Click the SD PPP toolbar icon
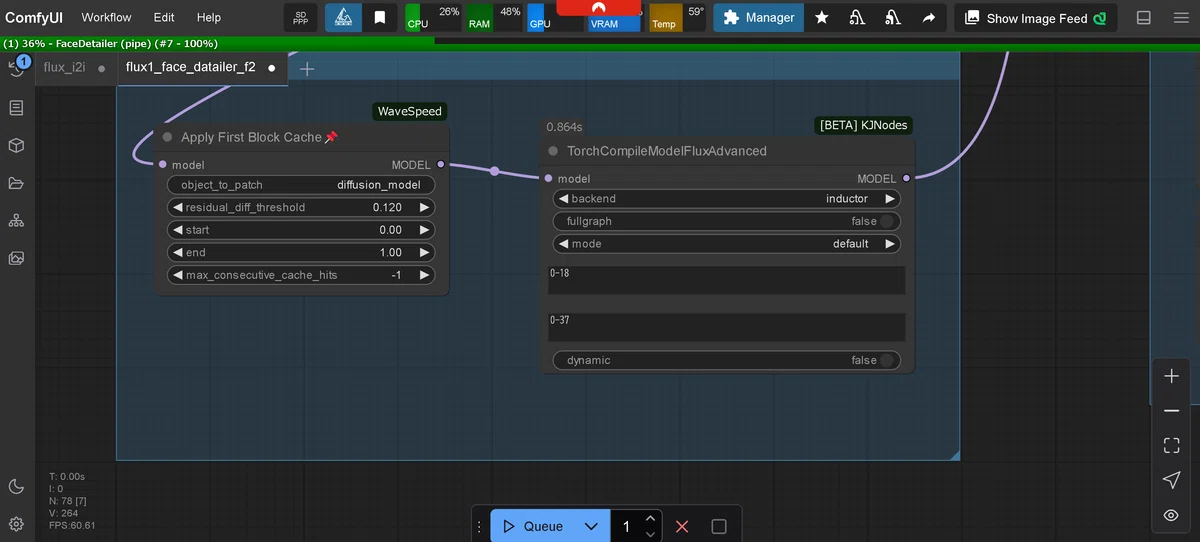Viewport: 1200px width, 542px height. pos(300,17)
